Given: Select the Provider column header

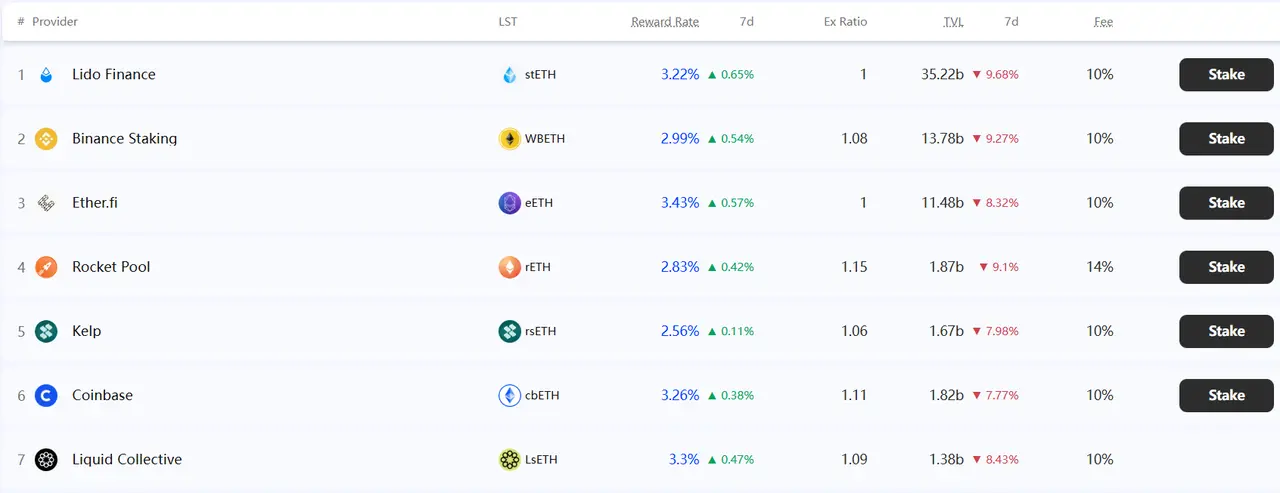Looking at the screenshot, I should point(55,22).
